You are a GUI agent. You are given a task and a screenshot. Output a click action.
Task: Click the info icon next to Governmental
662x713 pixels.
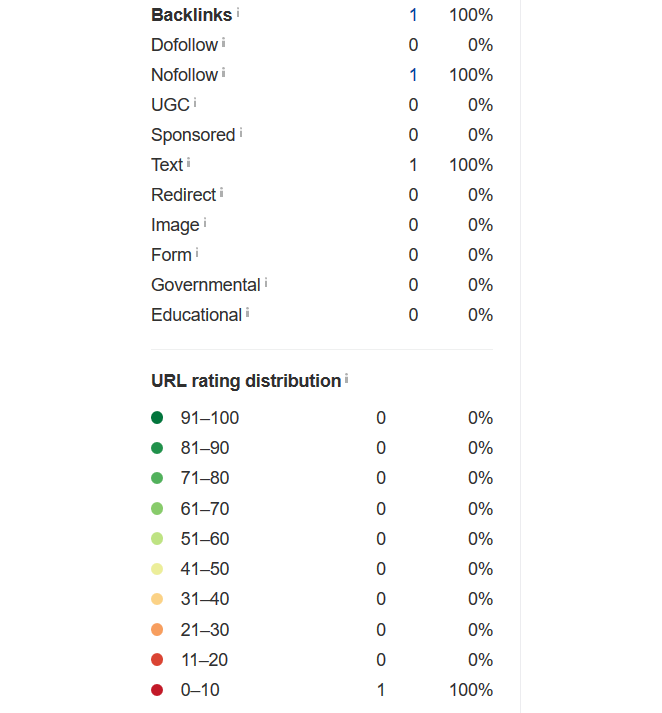click(x=266, y=283)
